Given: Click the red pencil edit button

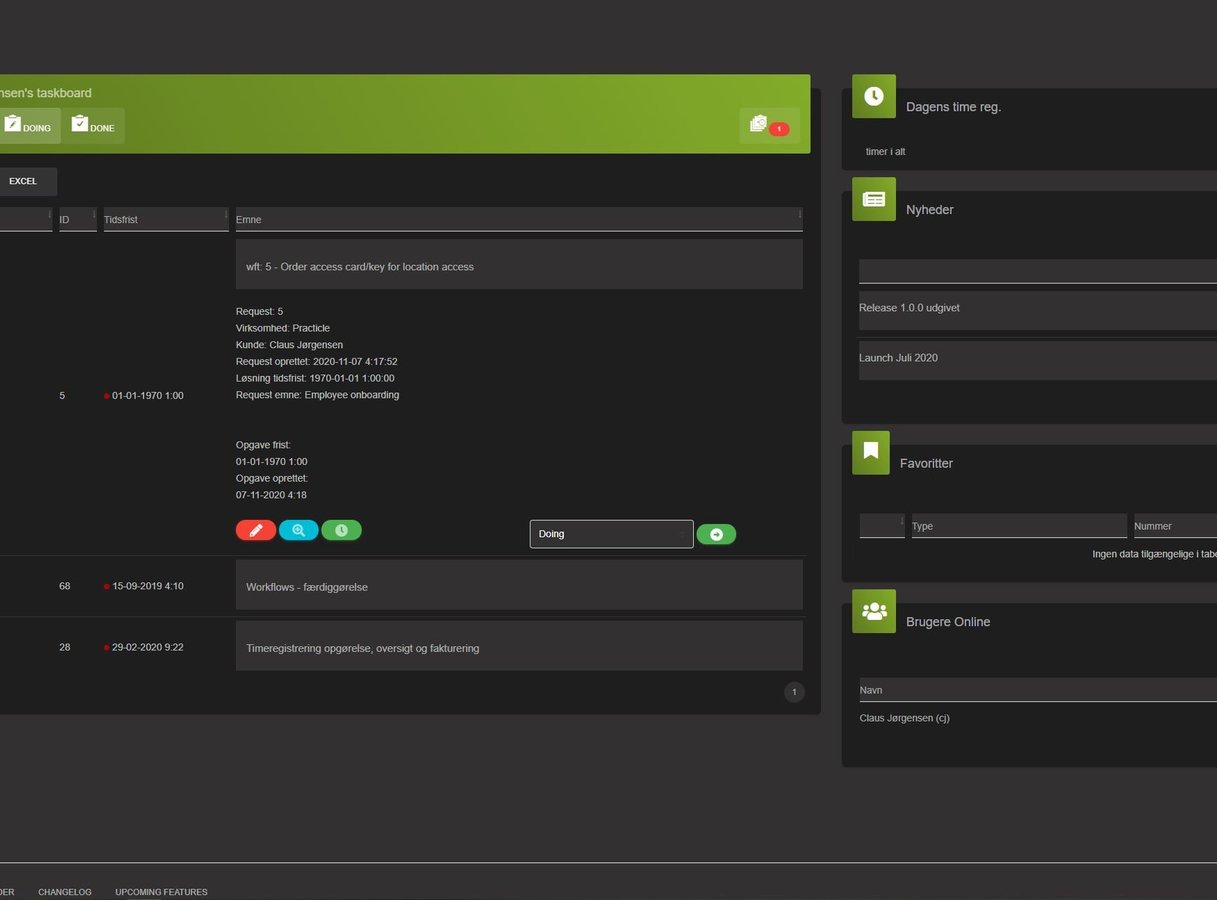Looking at the screenshot, I should coord(256,531).
